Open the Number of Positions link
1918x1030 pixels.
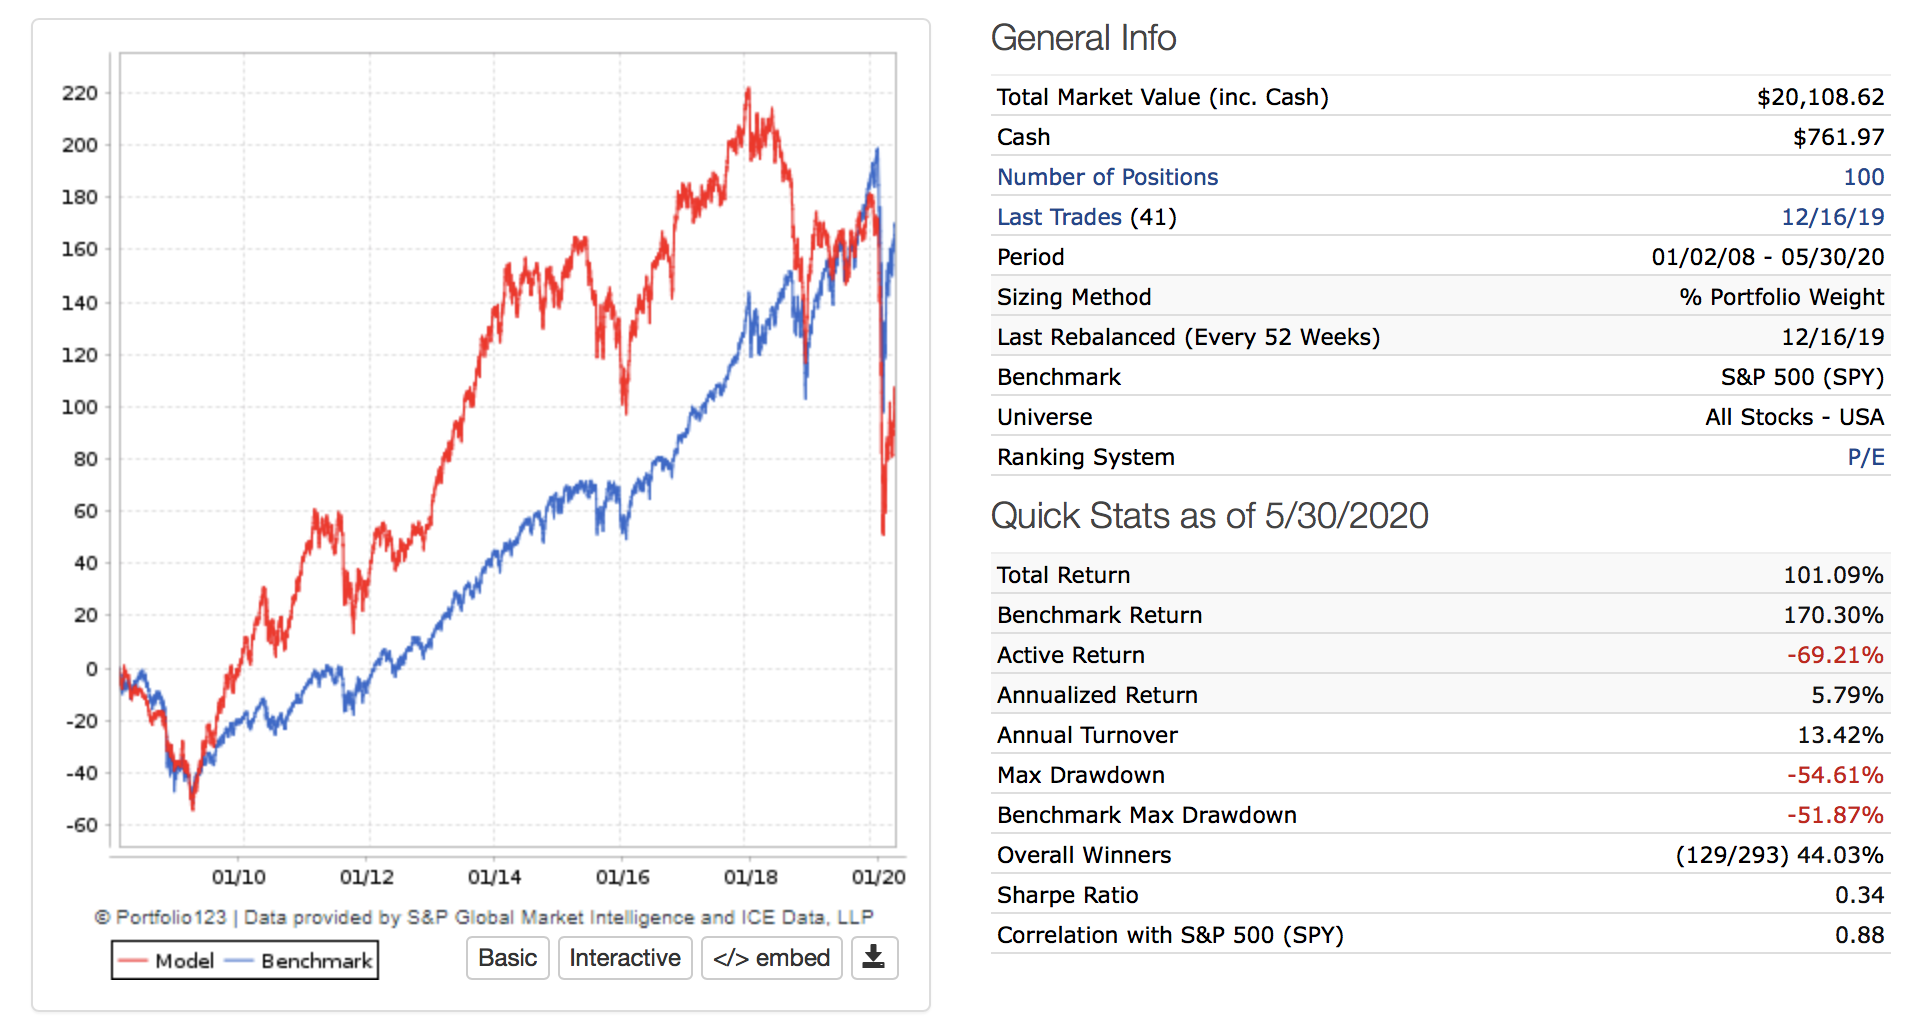(1107, 177)
